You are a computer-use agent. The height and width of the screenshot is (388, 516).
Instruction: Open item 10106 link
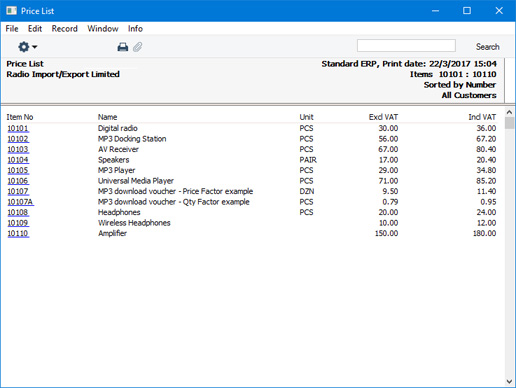point(18,181)
